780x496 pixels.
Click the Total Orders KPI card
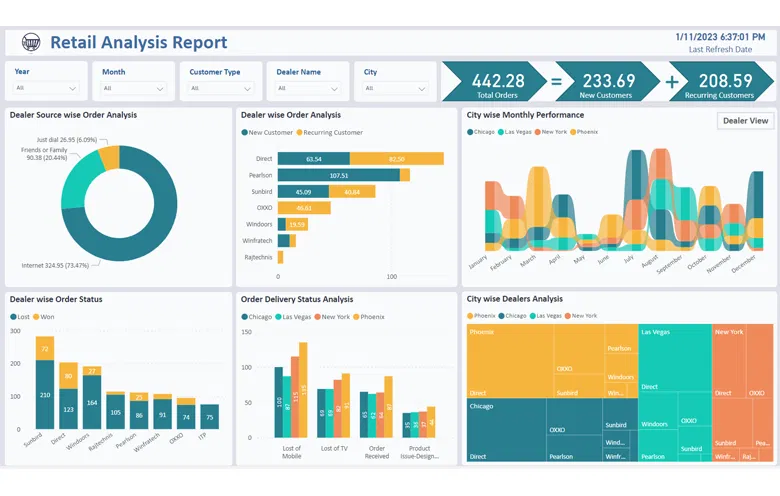coord(497,83)
